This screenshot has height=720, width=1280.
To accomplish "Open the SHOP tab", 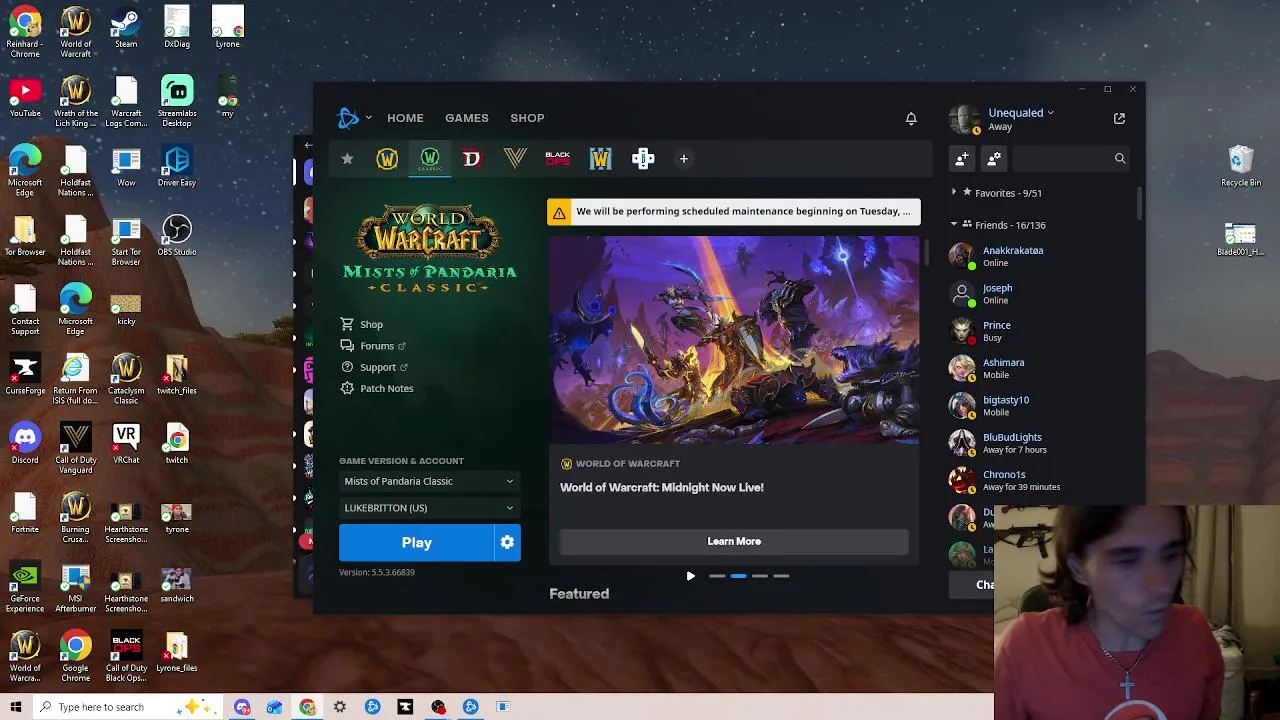I will [x=527, y=118].
